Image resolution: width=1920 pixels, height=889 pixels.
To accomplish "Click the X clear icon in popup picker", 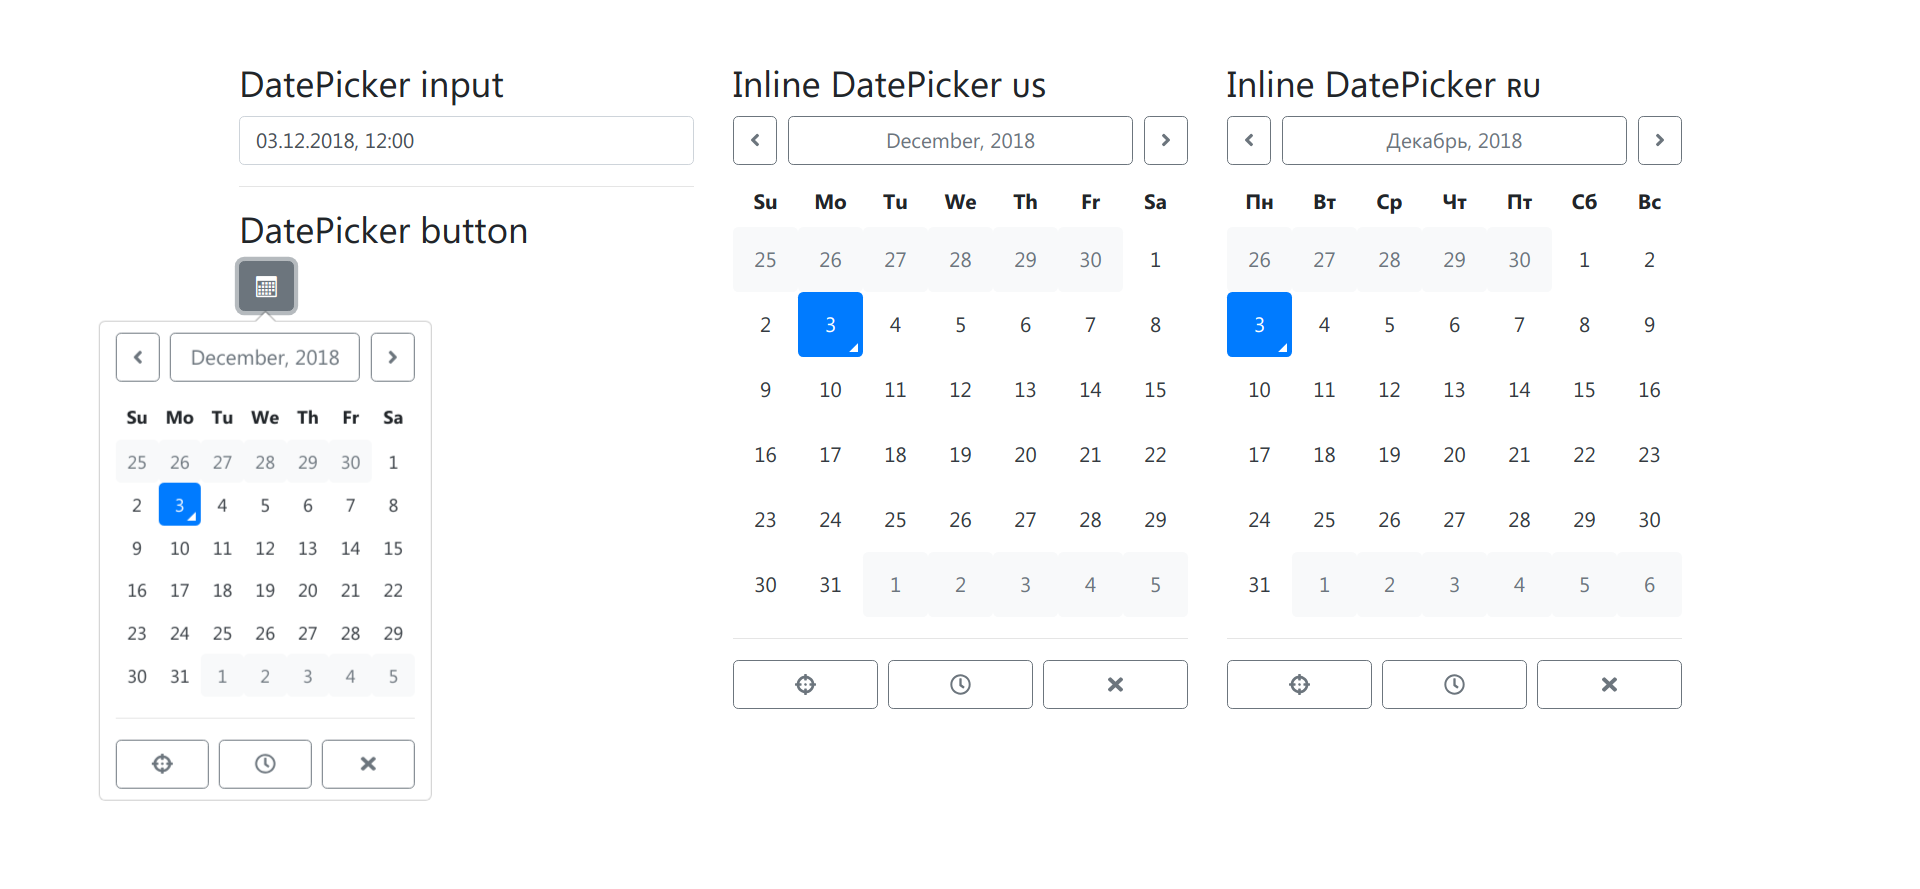I will (368, 764).
